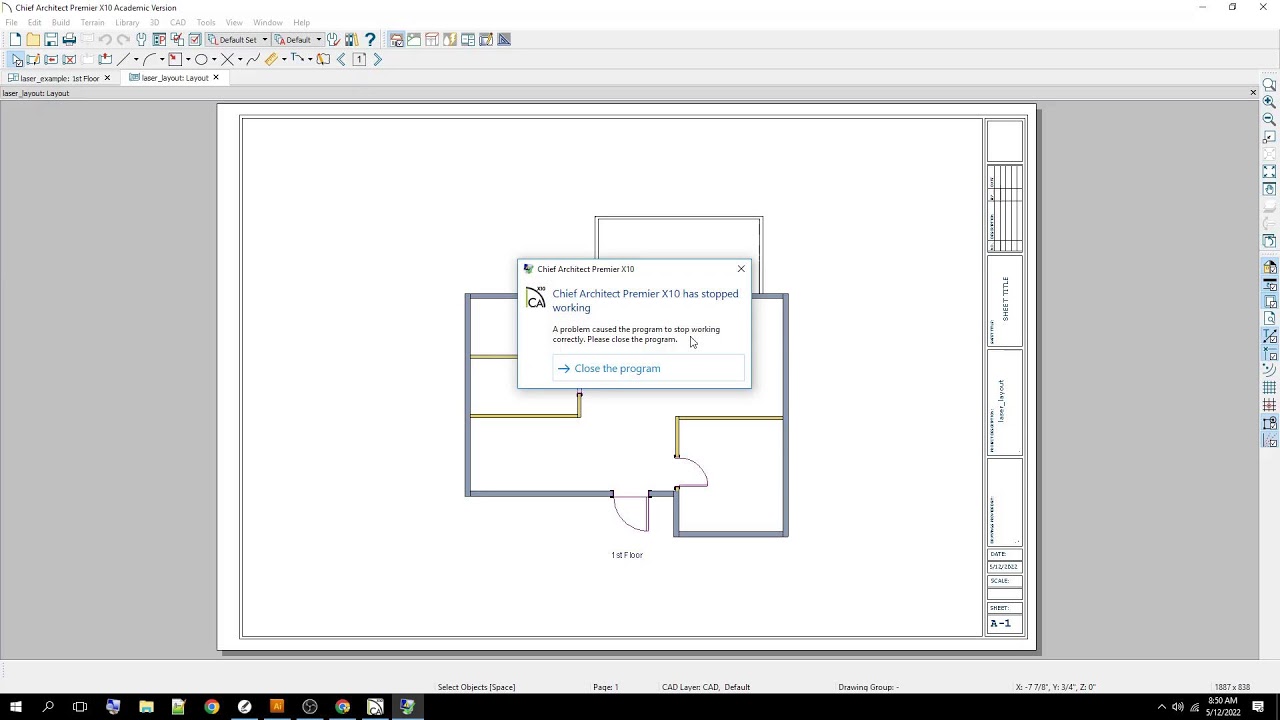The width and height of the screenshot is (1280, 720).
Task: Open the CAD menu
Action: (178, 22)
